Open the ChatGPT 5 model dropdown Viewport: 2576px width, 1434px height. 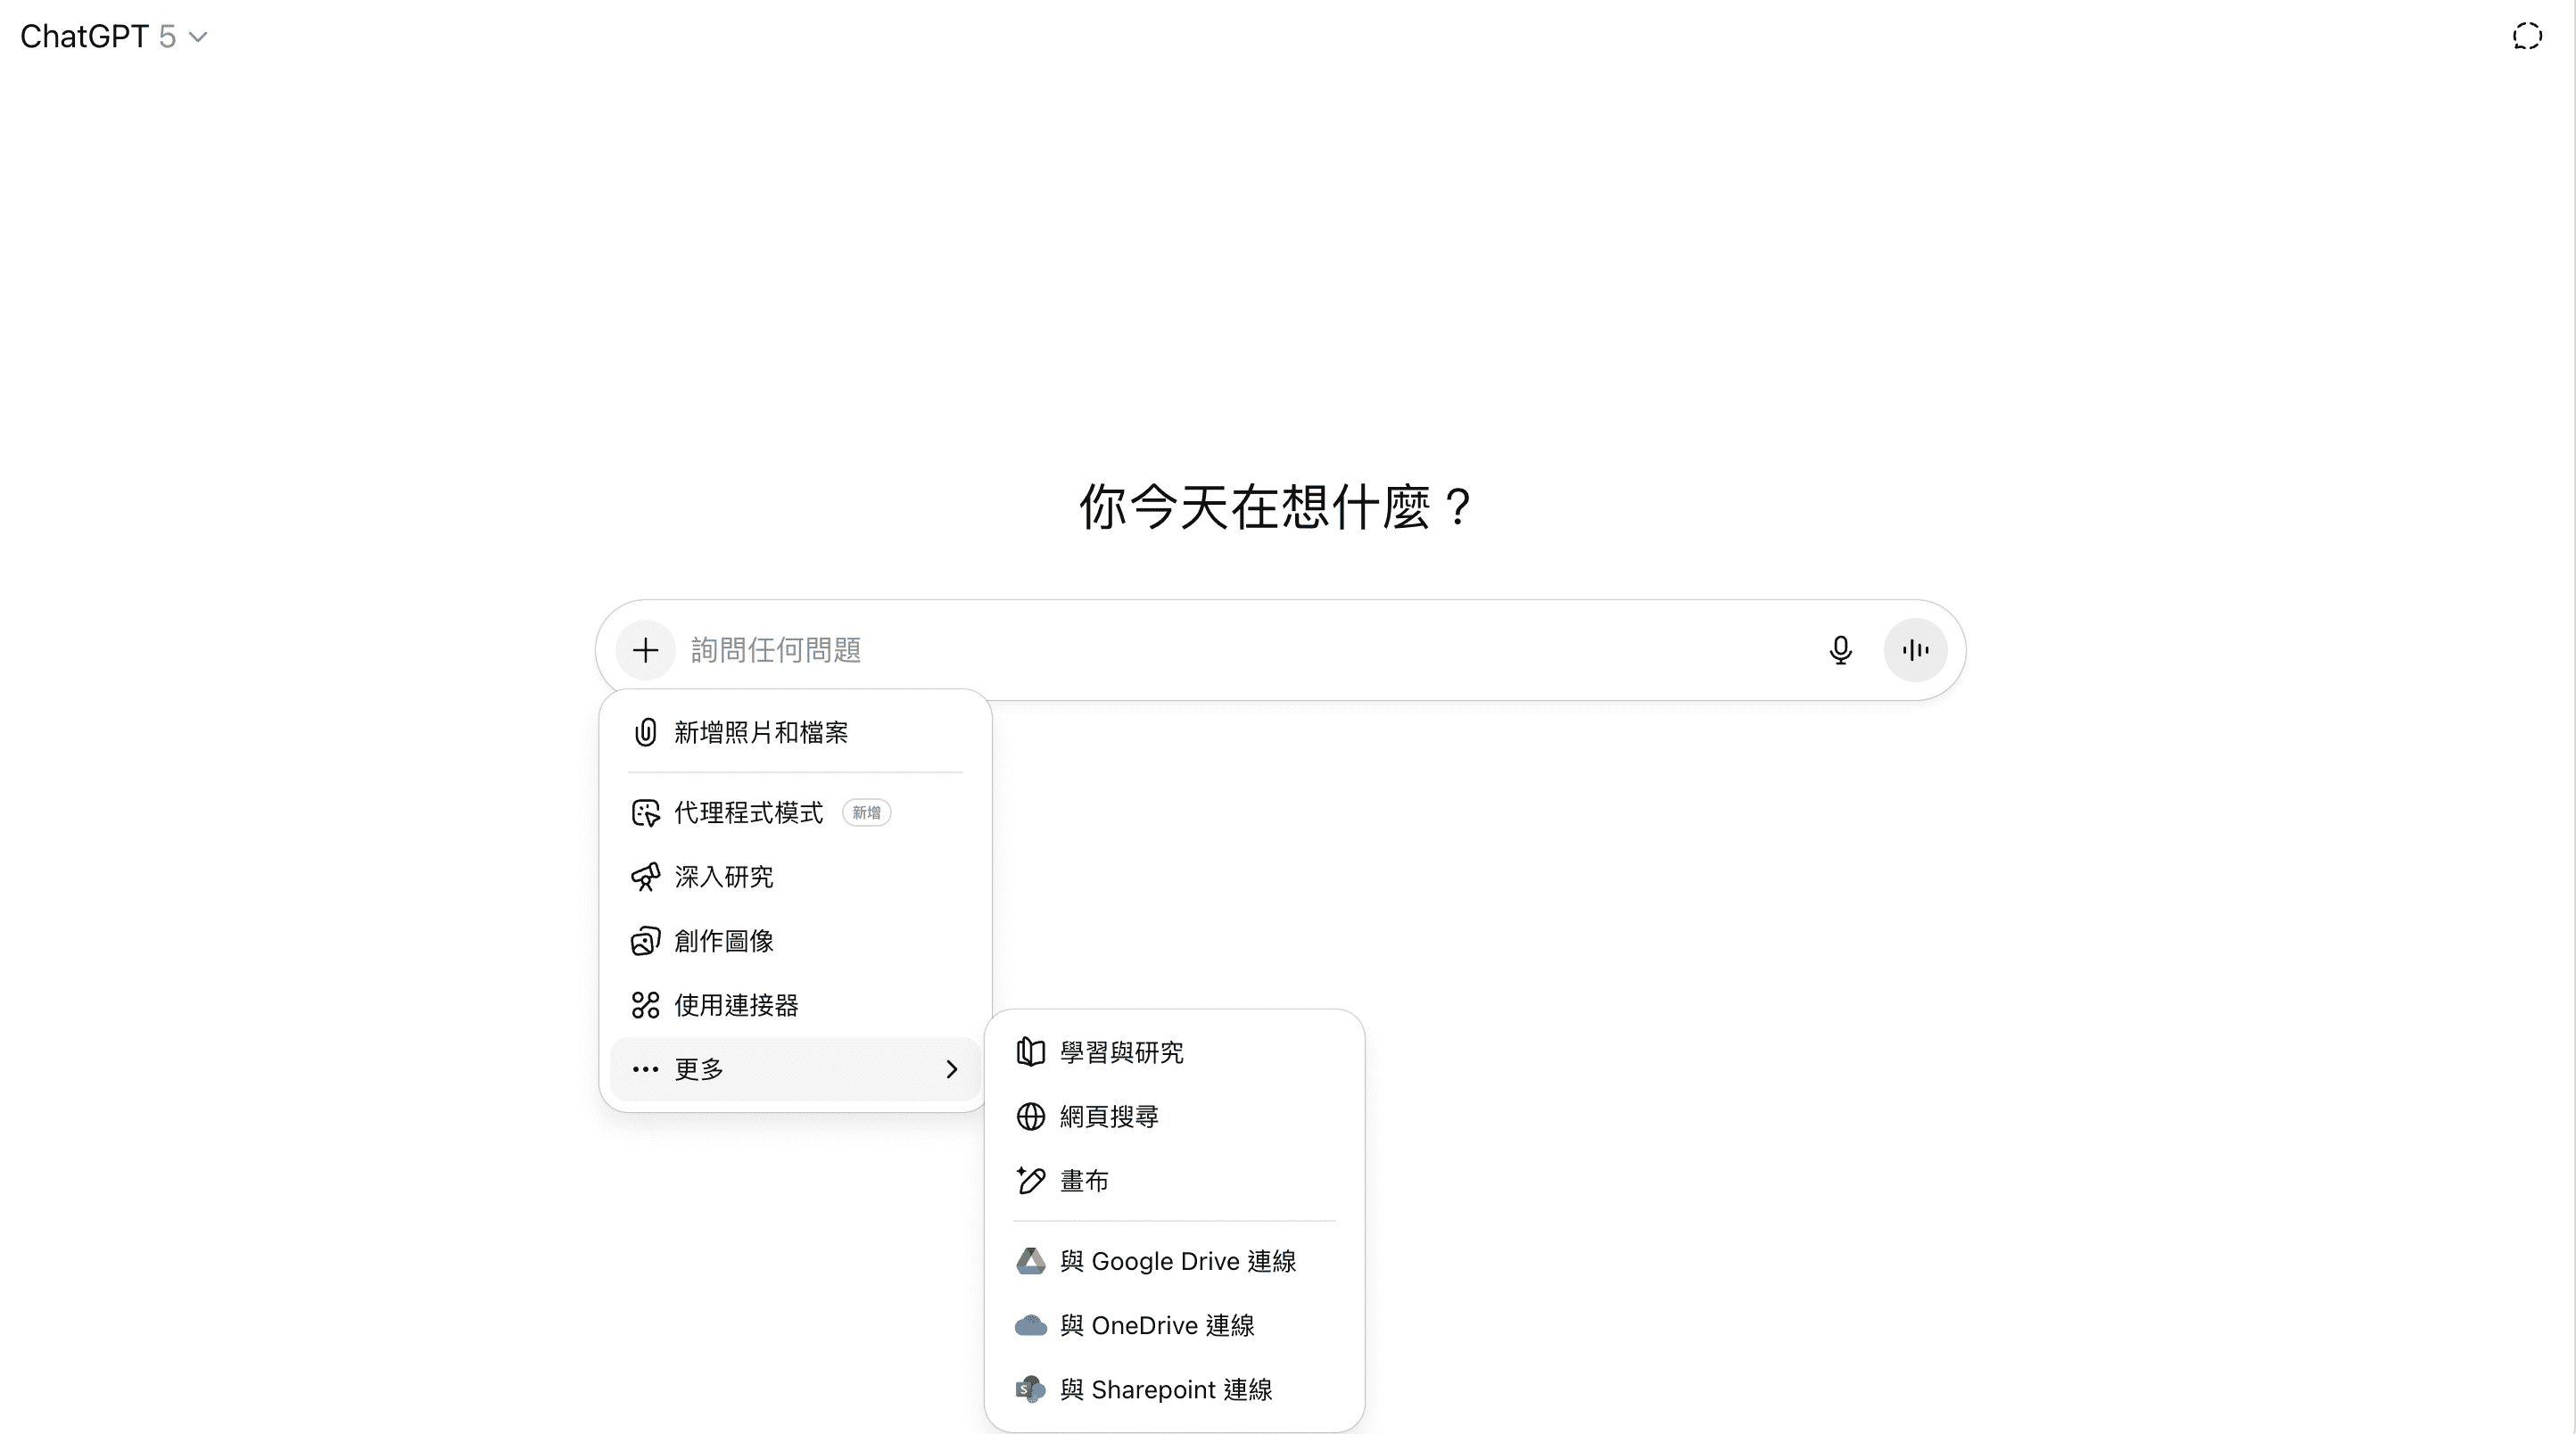[113, 37]
